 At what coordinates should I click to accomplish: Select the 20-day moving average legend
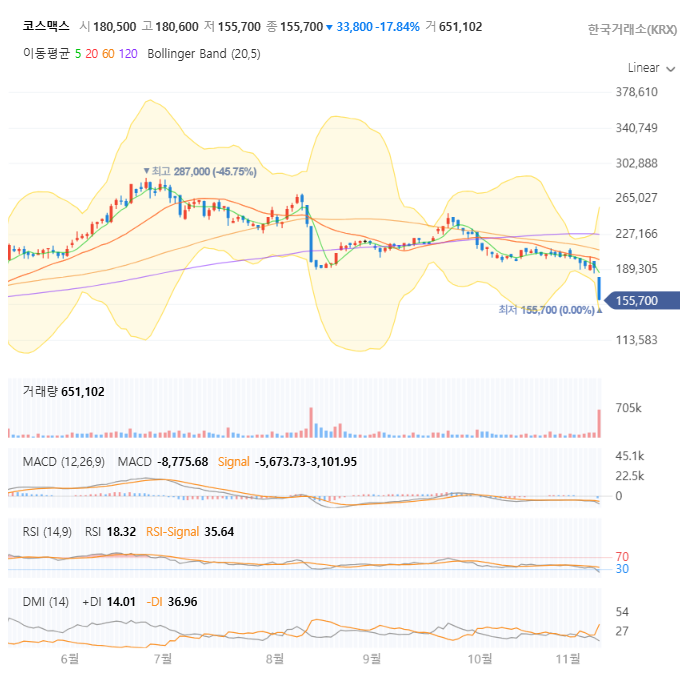coord(92,54)
